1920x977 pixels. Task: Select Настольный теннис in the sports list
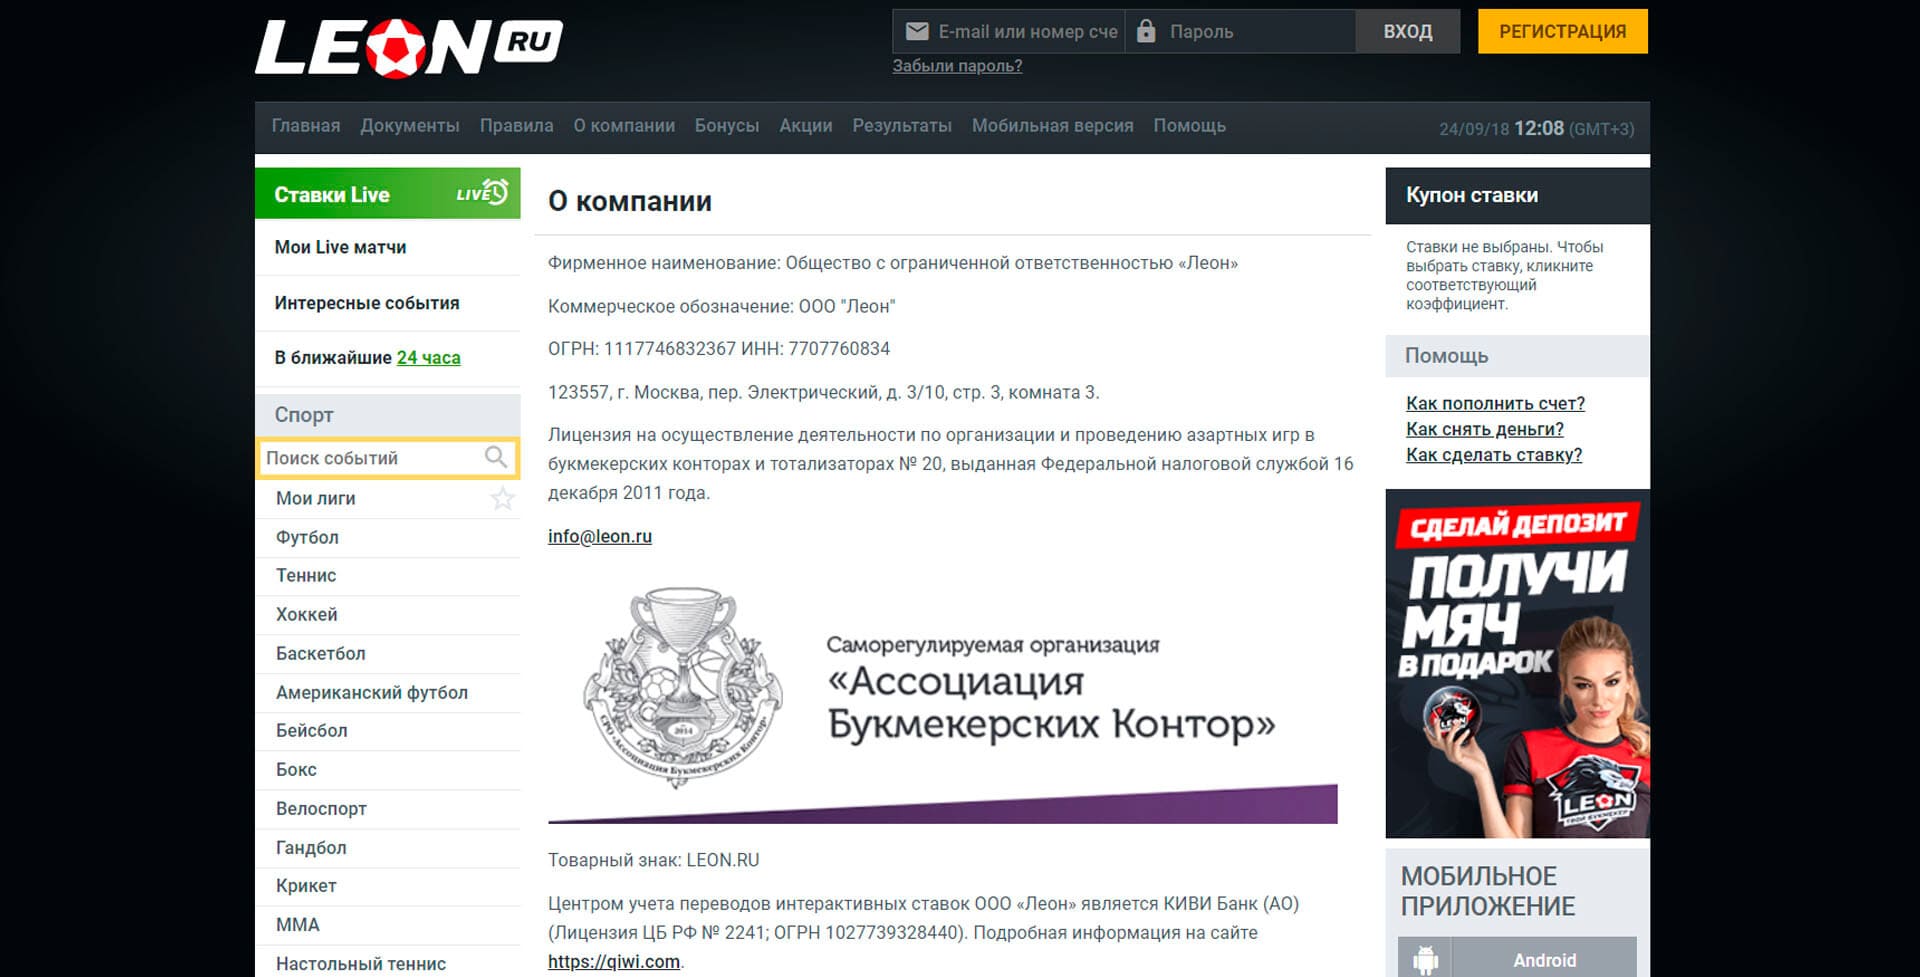(x=388, y=962)
